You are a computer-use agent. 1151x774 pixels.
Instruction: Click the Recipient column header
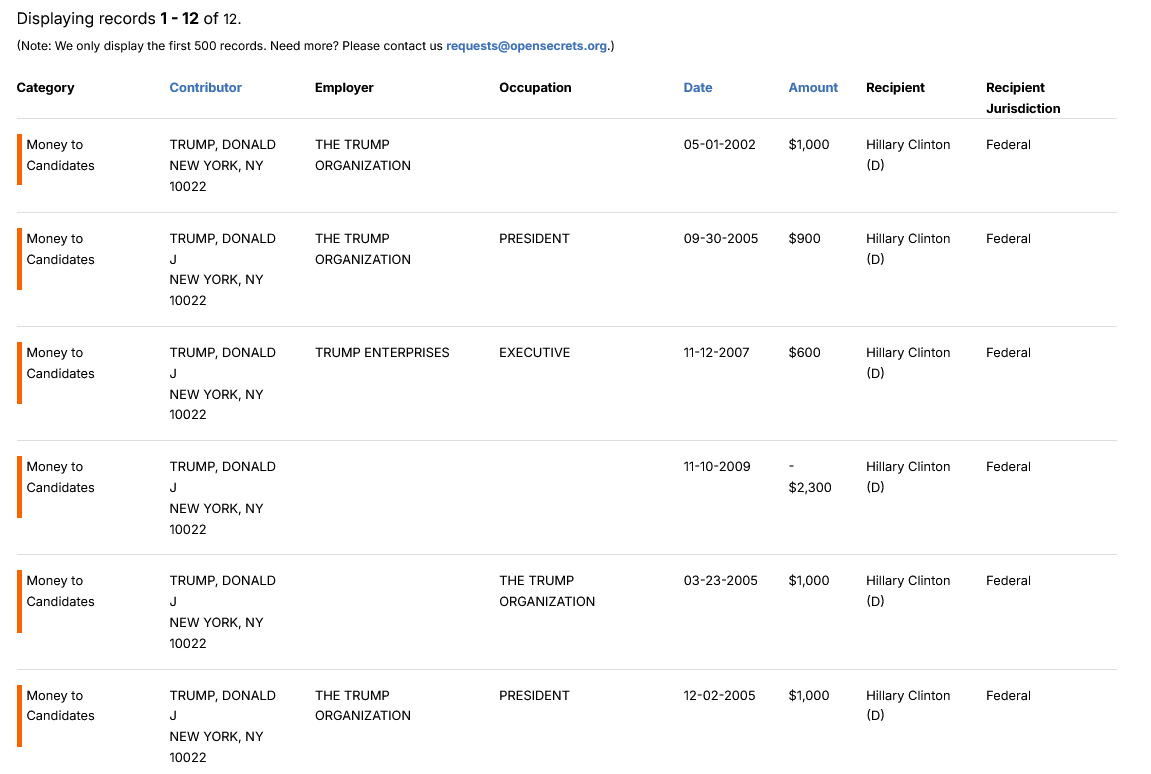pyautogui.click(x=895, y=87)
